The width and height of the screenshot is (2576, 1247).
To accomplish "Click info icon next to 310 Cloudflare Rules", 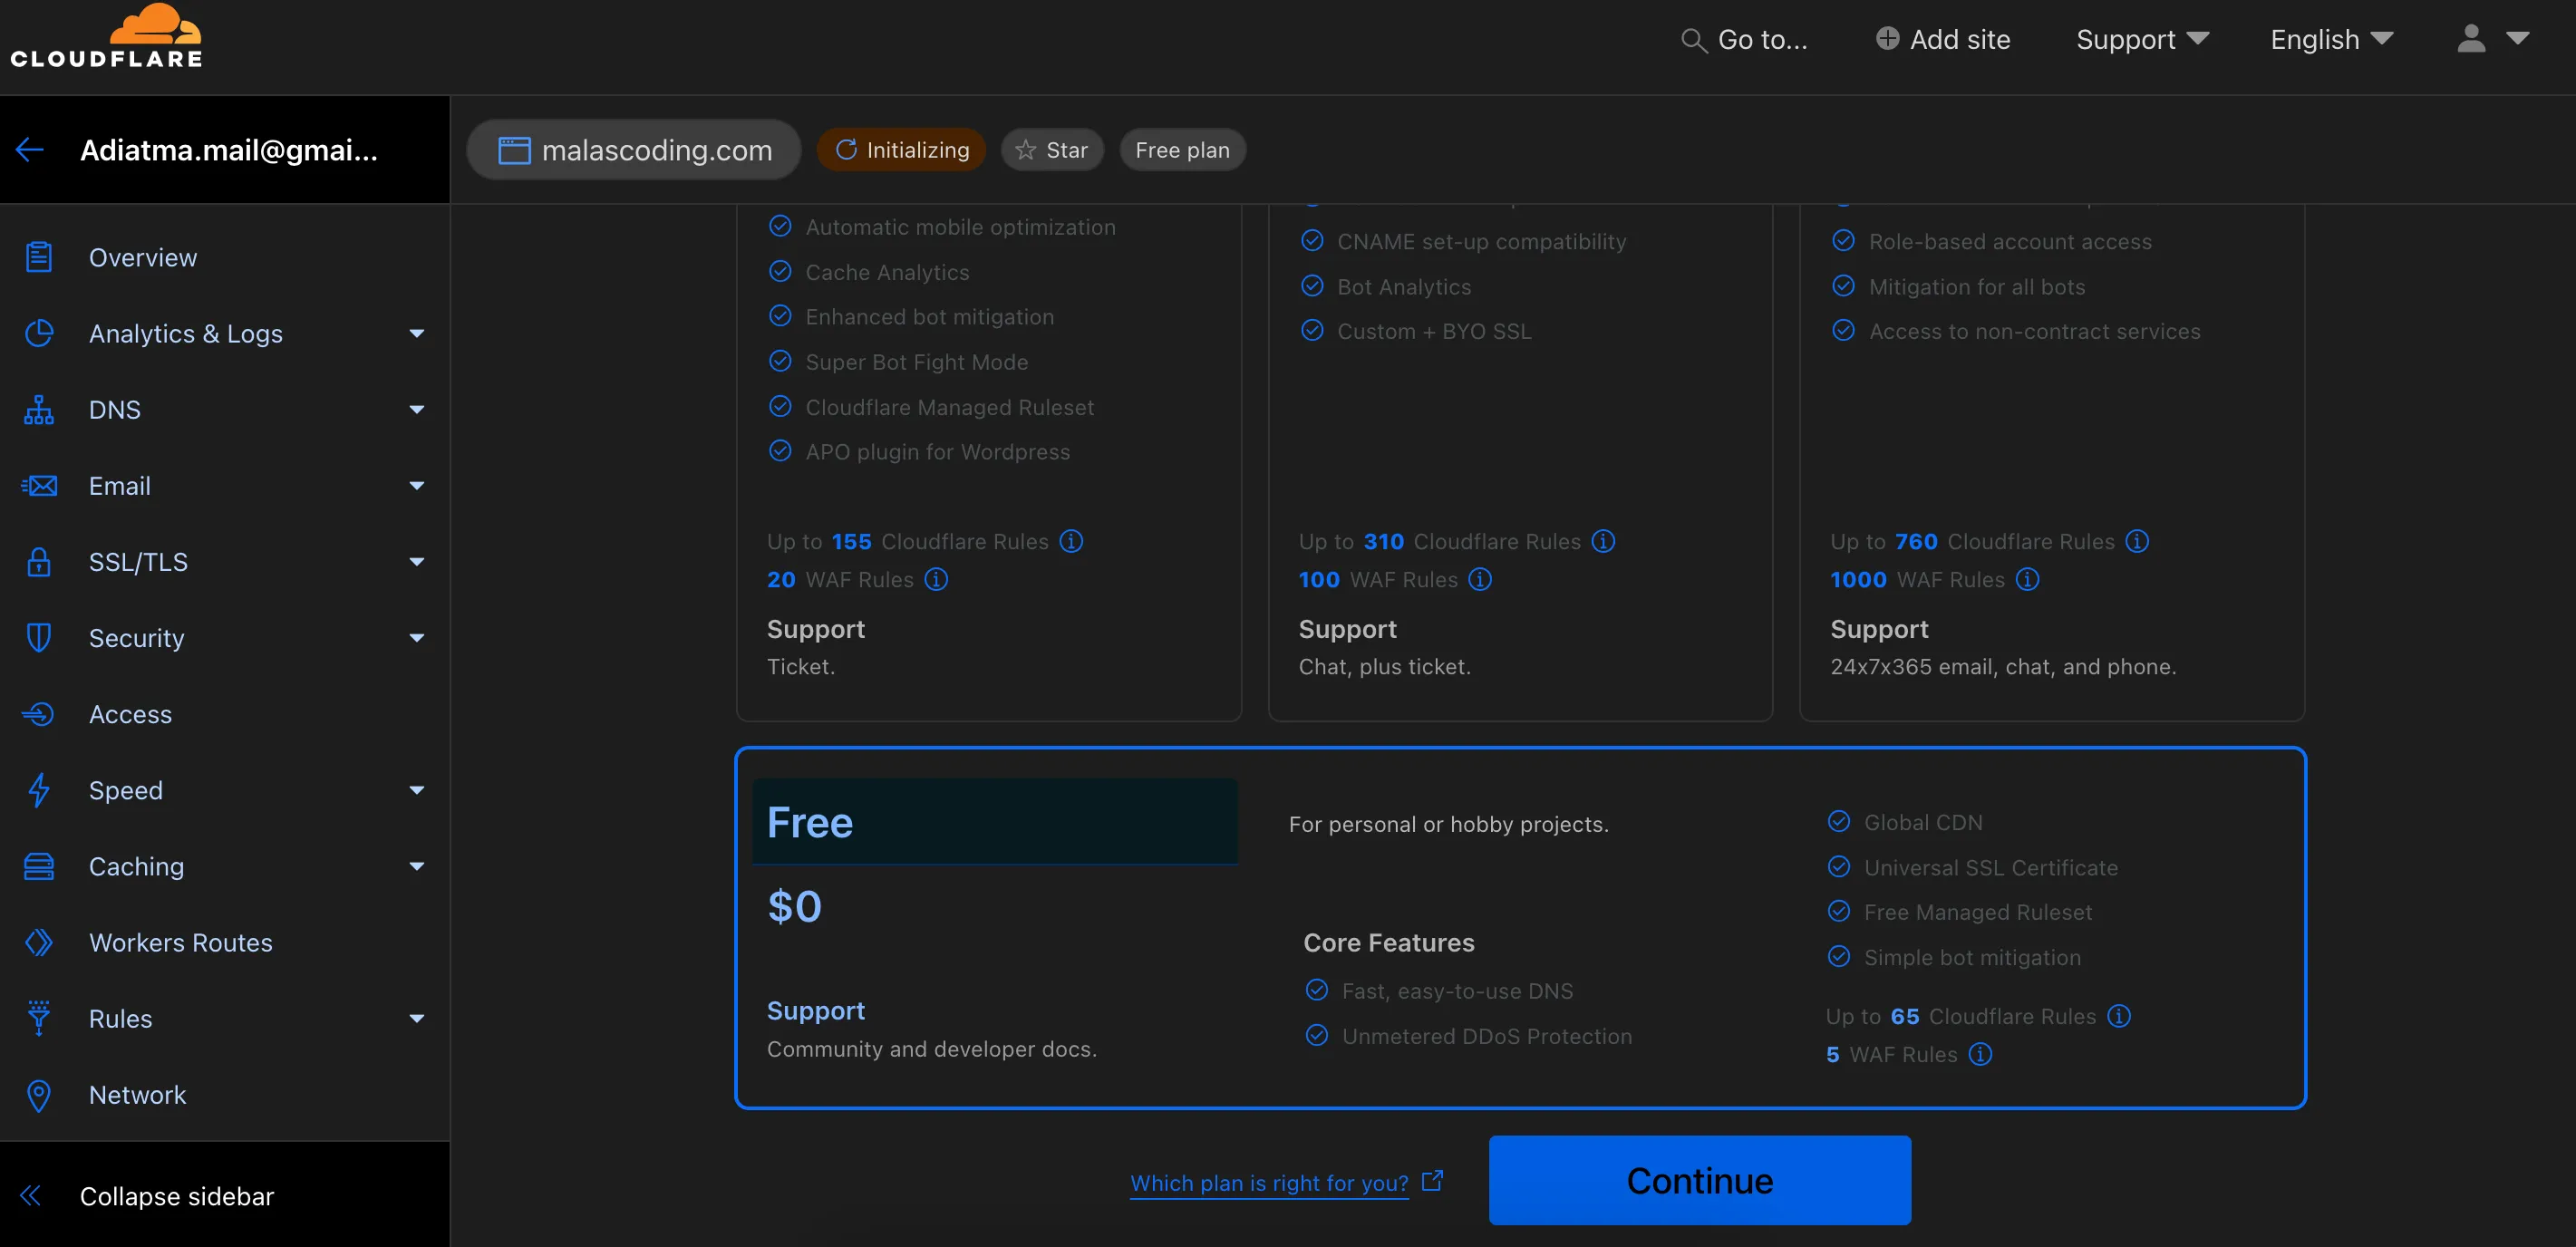I will [x=1603, y=541].
